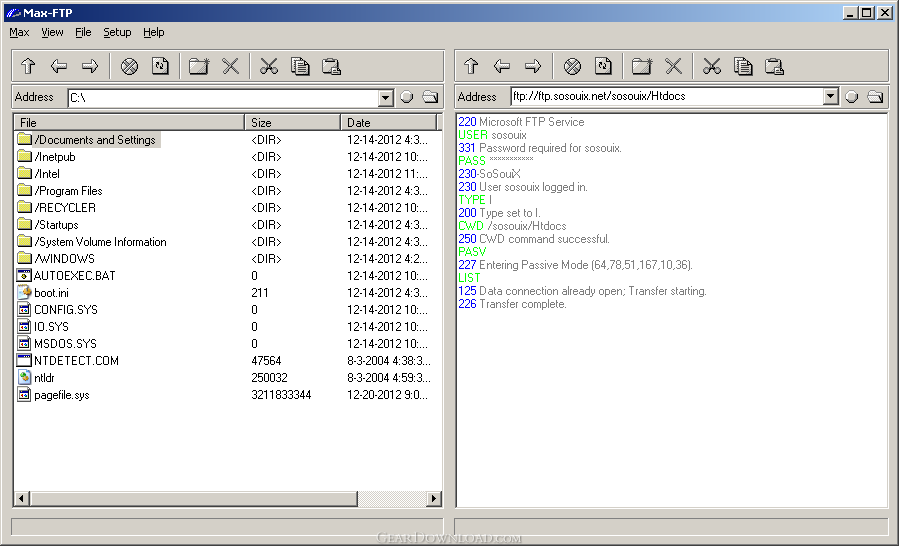The height and width of the screenshot is (546, 899).
Task: Click the up-directory arrow in left toolbar
Action: pyautogui.click(x=28, y=67)
